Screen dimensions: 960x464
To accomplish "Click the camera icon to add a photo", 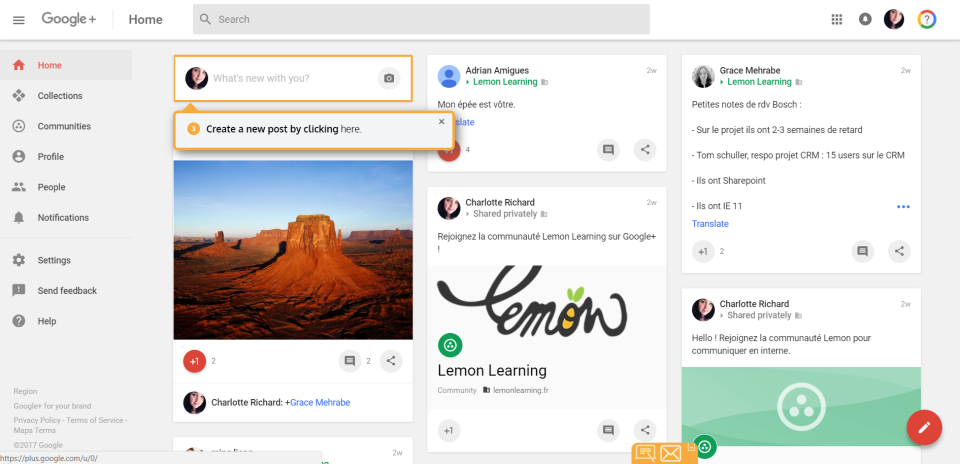I will click(389, 78).
